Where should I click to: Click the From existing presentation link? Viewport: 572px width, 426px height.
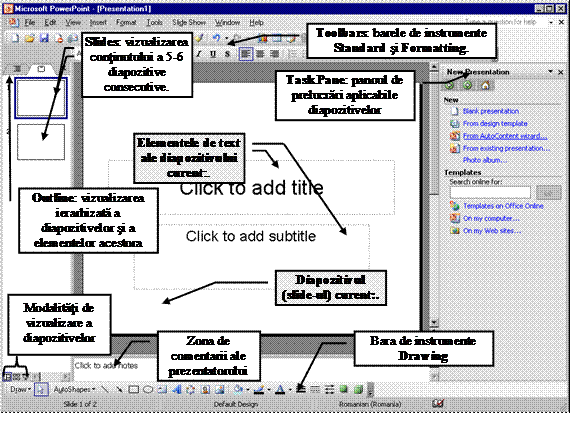[506, 148]
